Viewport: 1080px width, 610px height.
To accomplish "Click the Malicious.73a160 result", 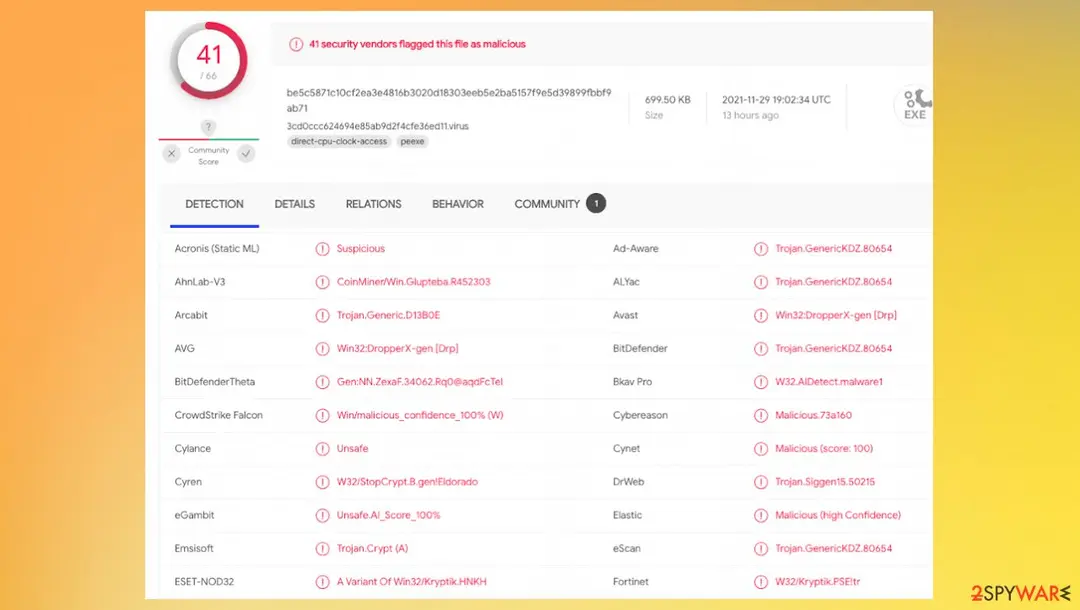I will coord(813,415).
